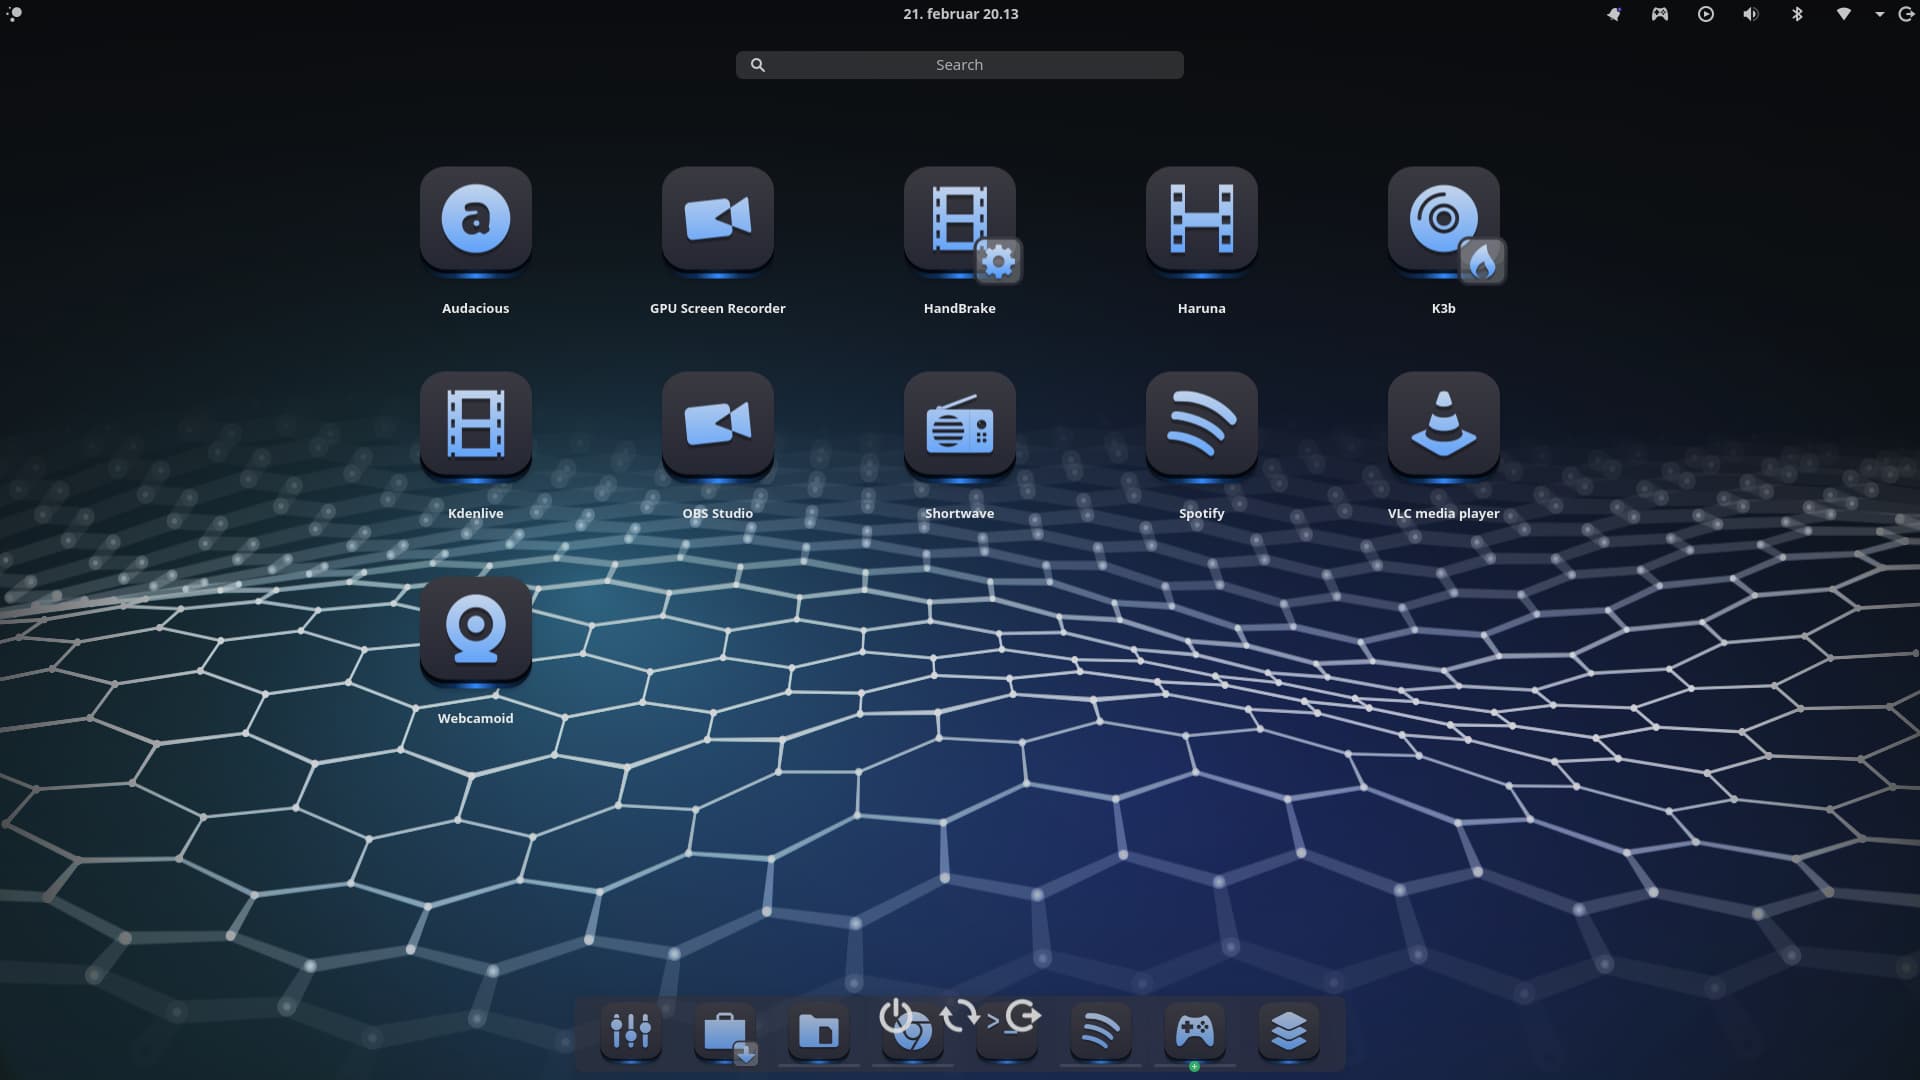Launch HandBrake video transcoder
Image resolution: width=1920 pixels, height=1080 pixels.
pos(960,219)
